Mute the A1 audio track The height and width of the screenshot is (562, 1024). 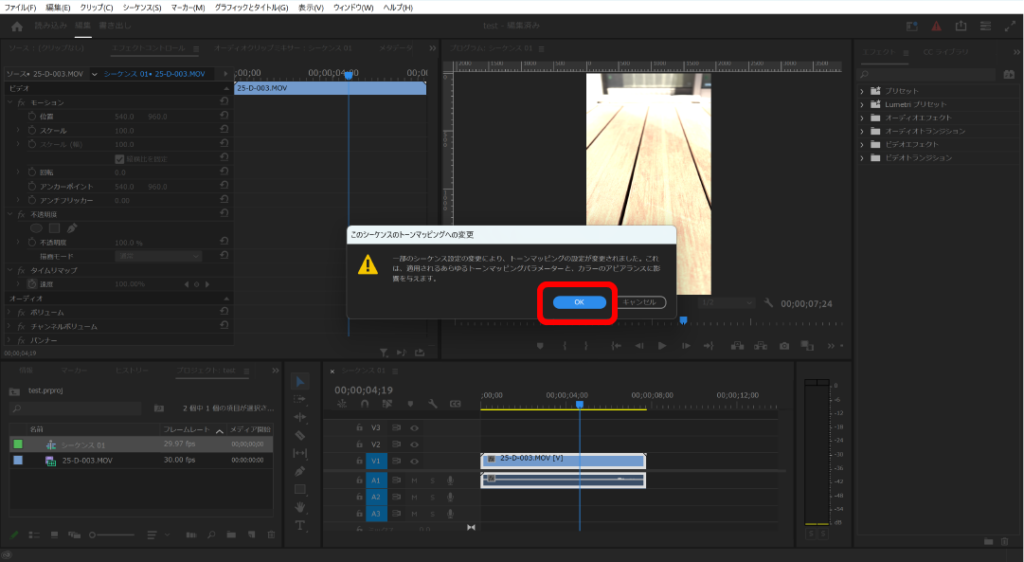[414, 480]
